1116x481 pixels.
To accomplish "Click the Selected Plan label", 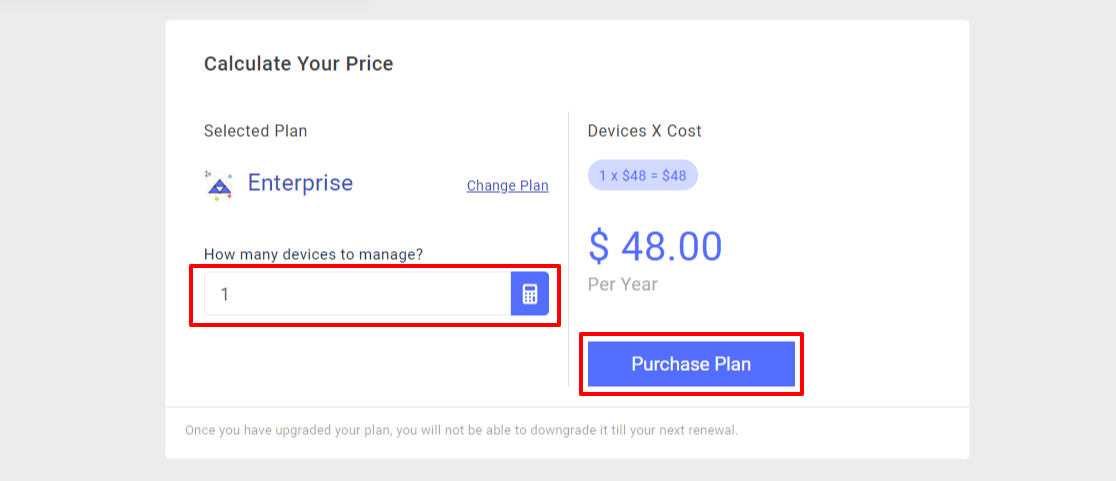I will click(x=256, y=131).
